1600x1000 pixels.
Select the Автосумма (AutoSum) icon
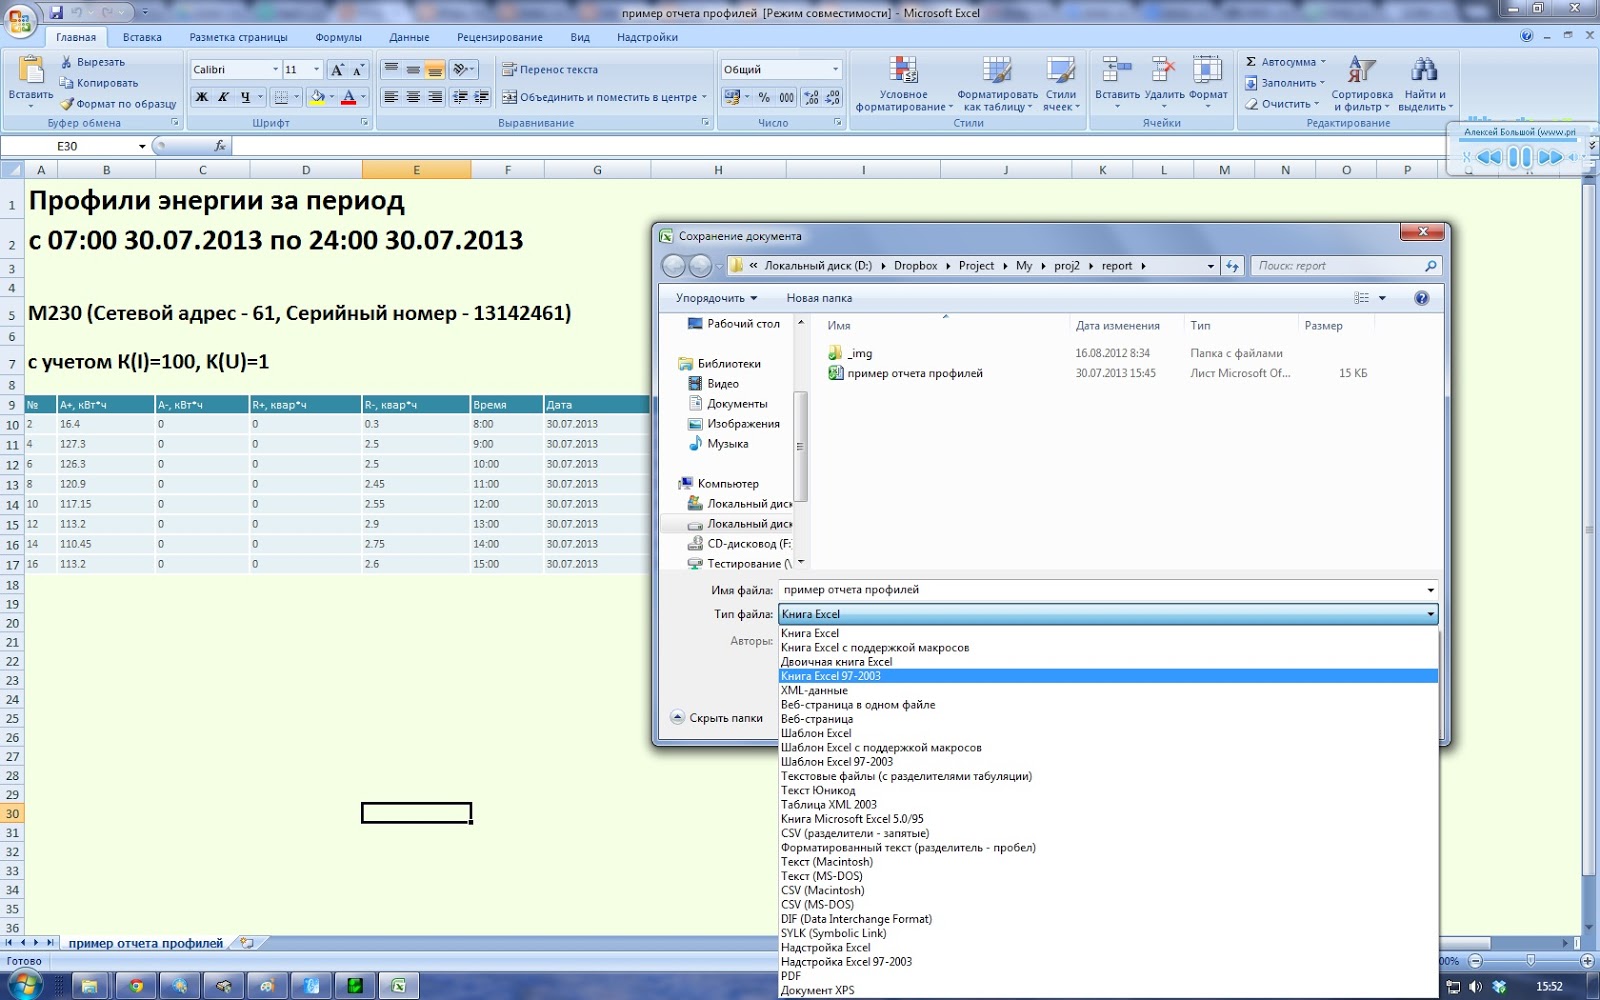point(1251,62)
